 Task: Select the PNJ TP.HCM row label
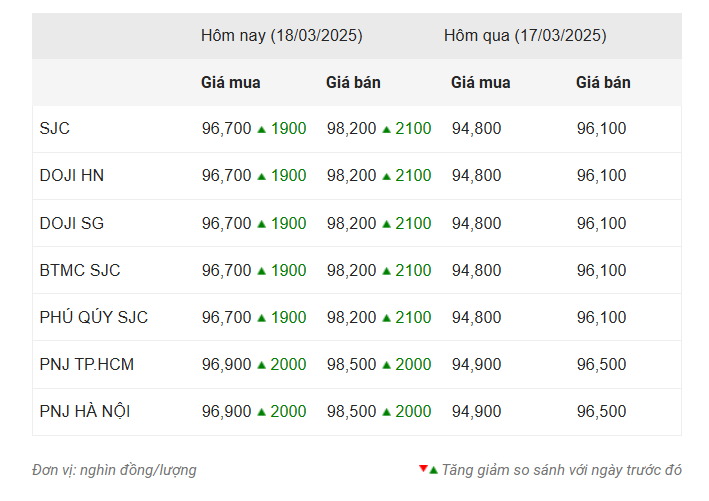87,365
